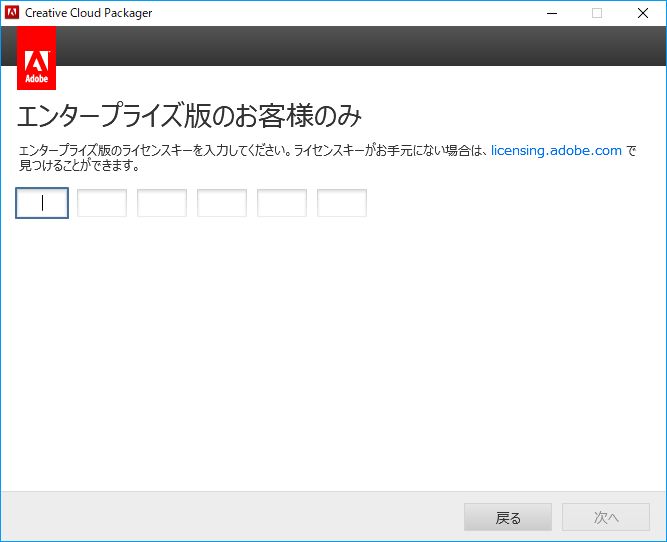Minimize the Creative Cloud Packager window

pos(552,13)
